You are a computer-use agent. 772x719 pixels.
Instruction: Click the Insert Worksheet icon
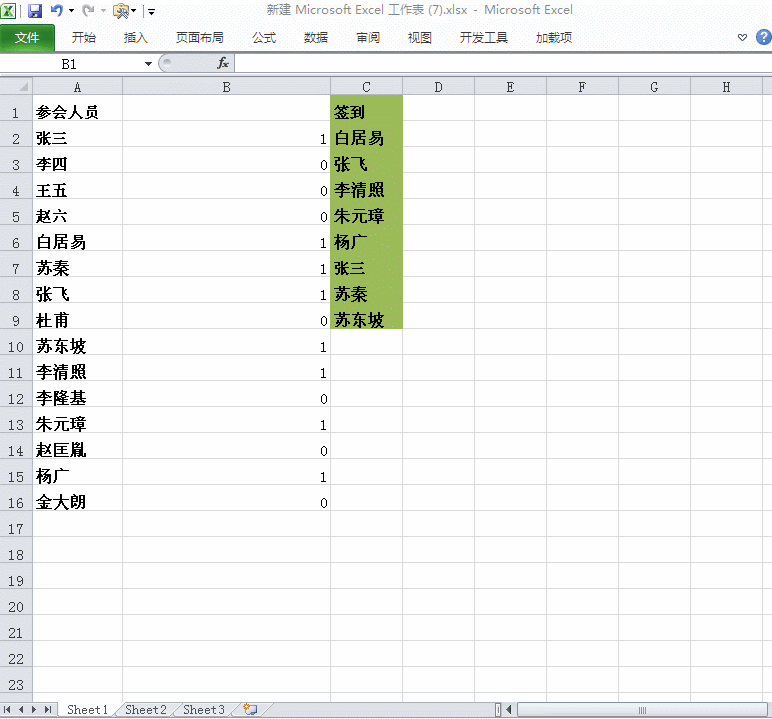point(251,710)
